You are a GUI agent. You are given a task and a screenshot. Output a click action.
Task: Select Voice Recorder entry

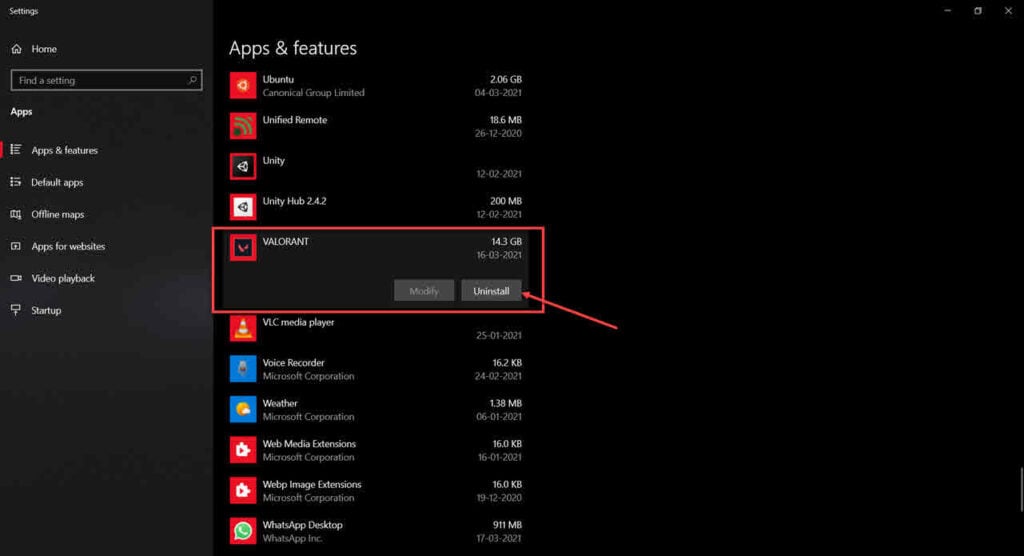click(x=293, y=363)
